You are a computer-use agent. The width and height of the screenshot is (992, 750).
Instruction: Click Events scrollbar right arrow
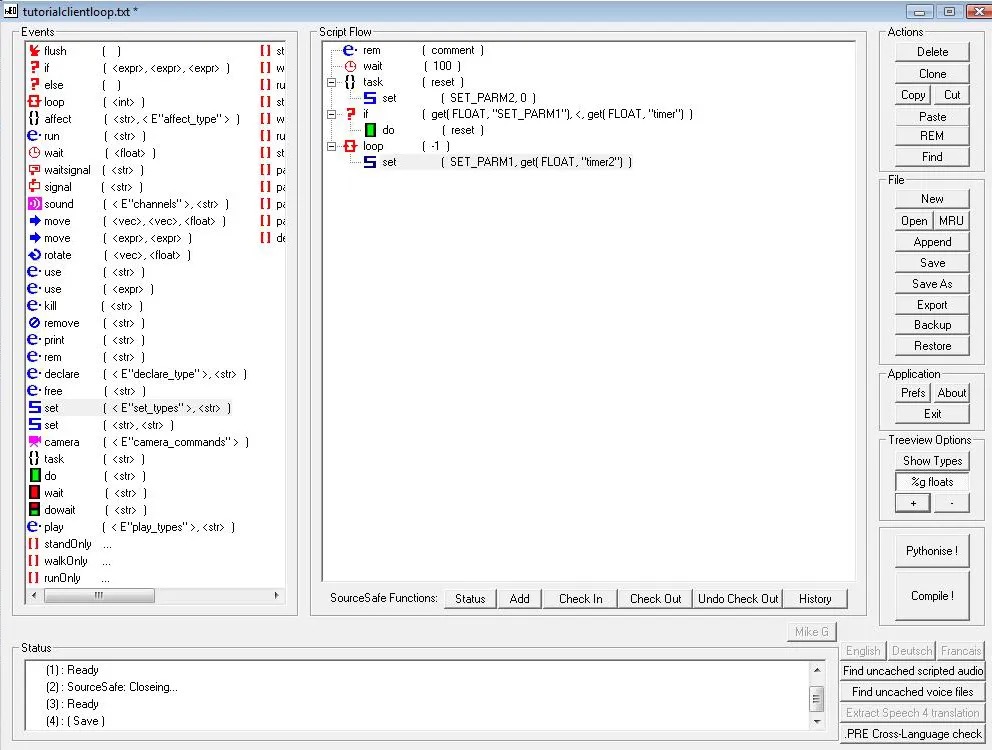[x=276, y=595]
